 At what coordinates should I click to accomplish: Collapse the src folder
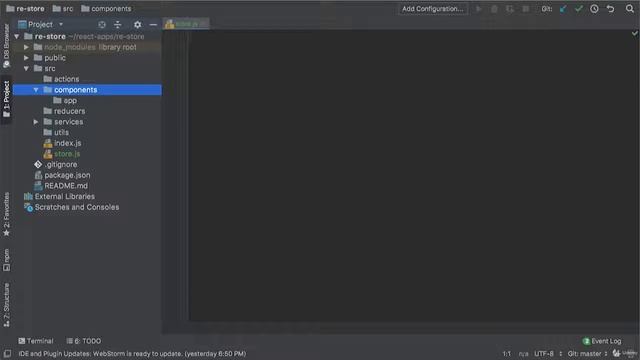(x=27, y=69)
